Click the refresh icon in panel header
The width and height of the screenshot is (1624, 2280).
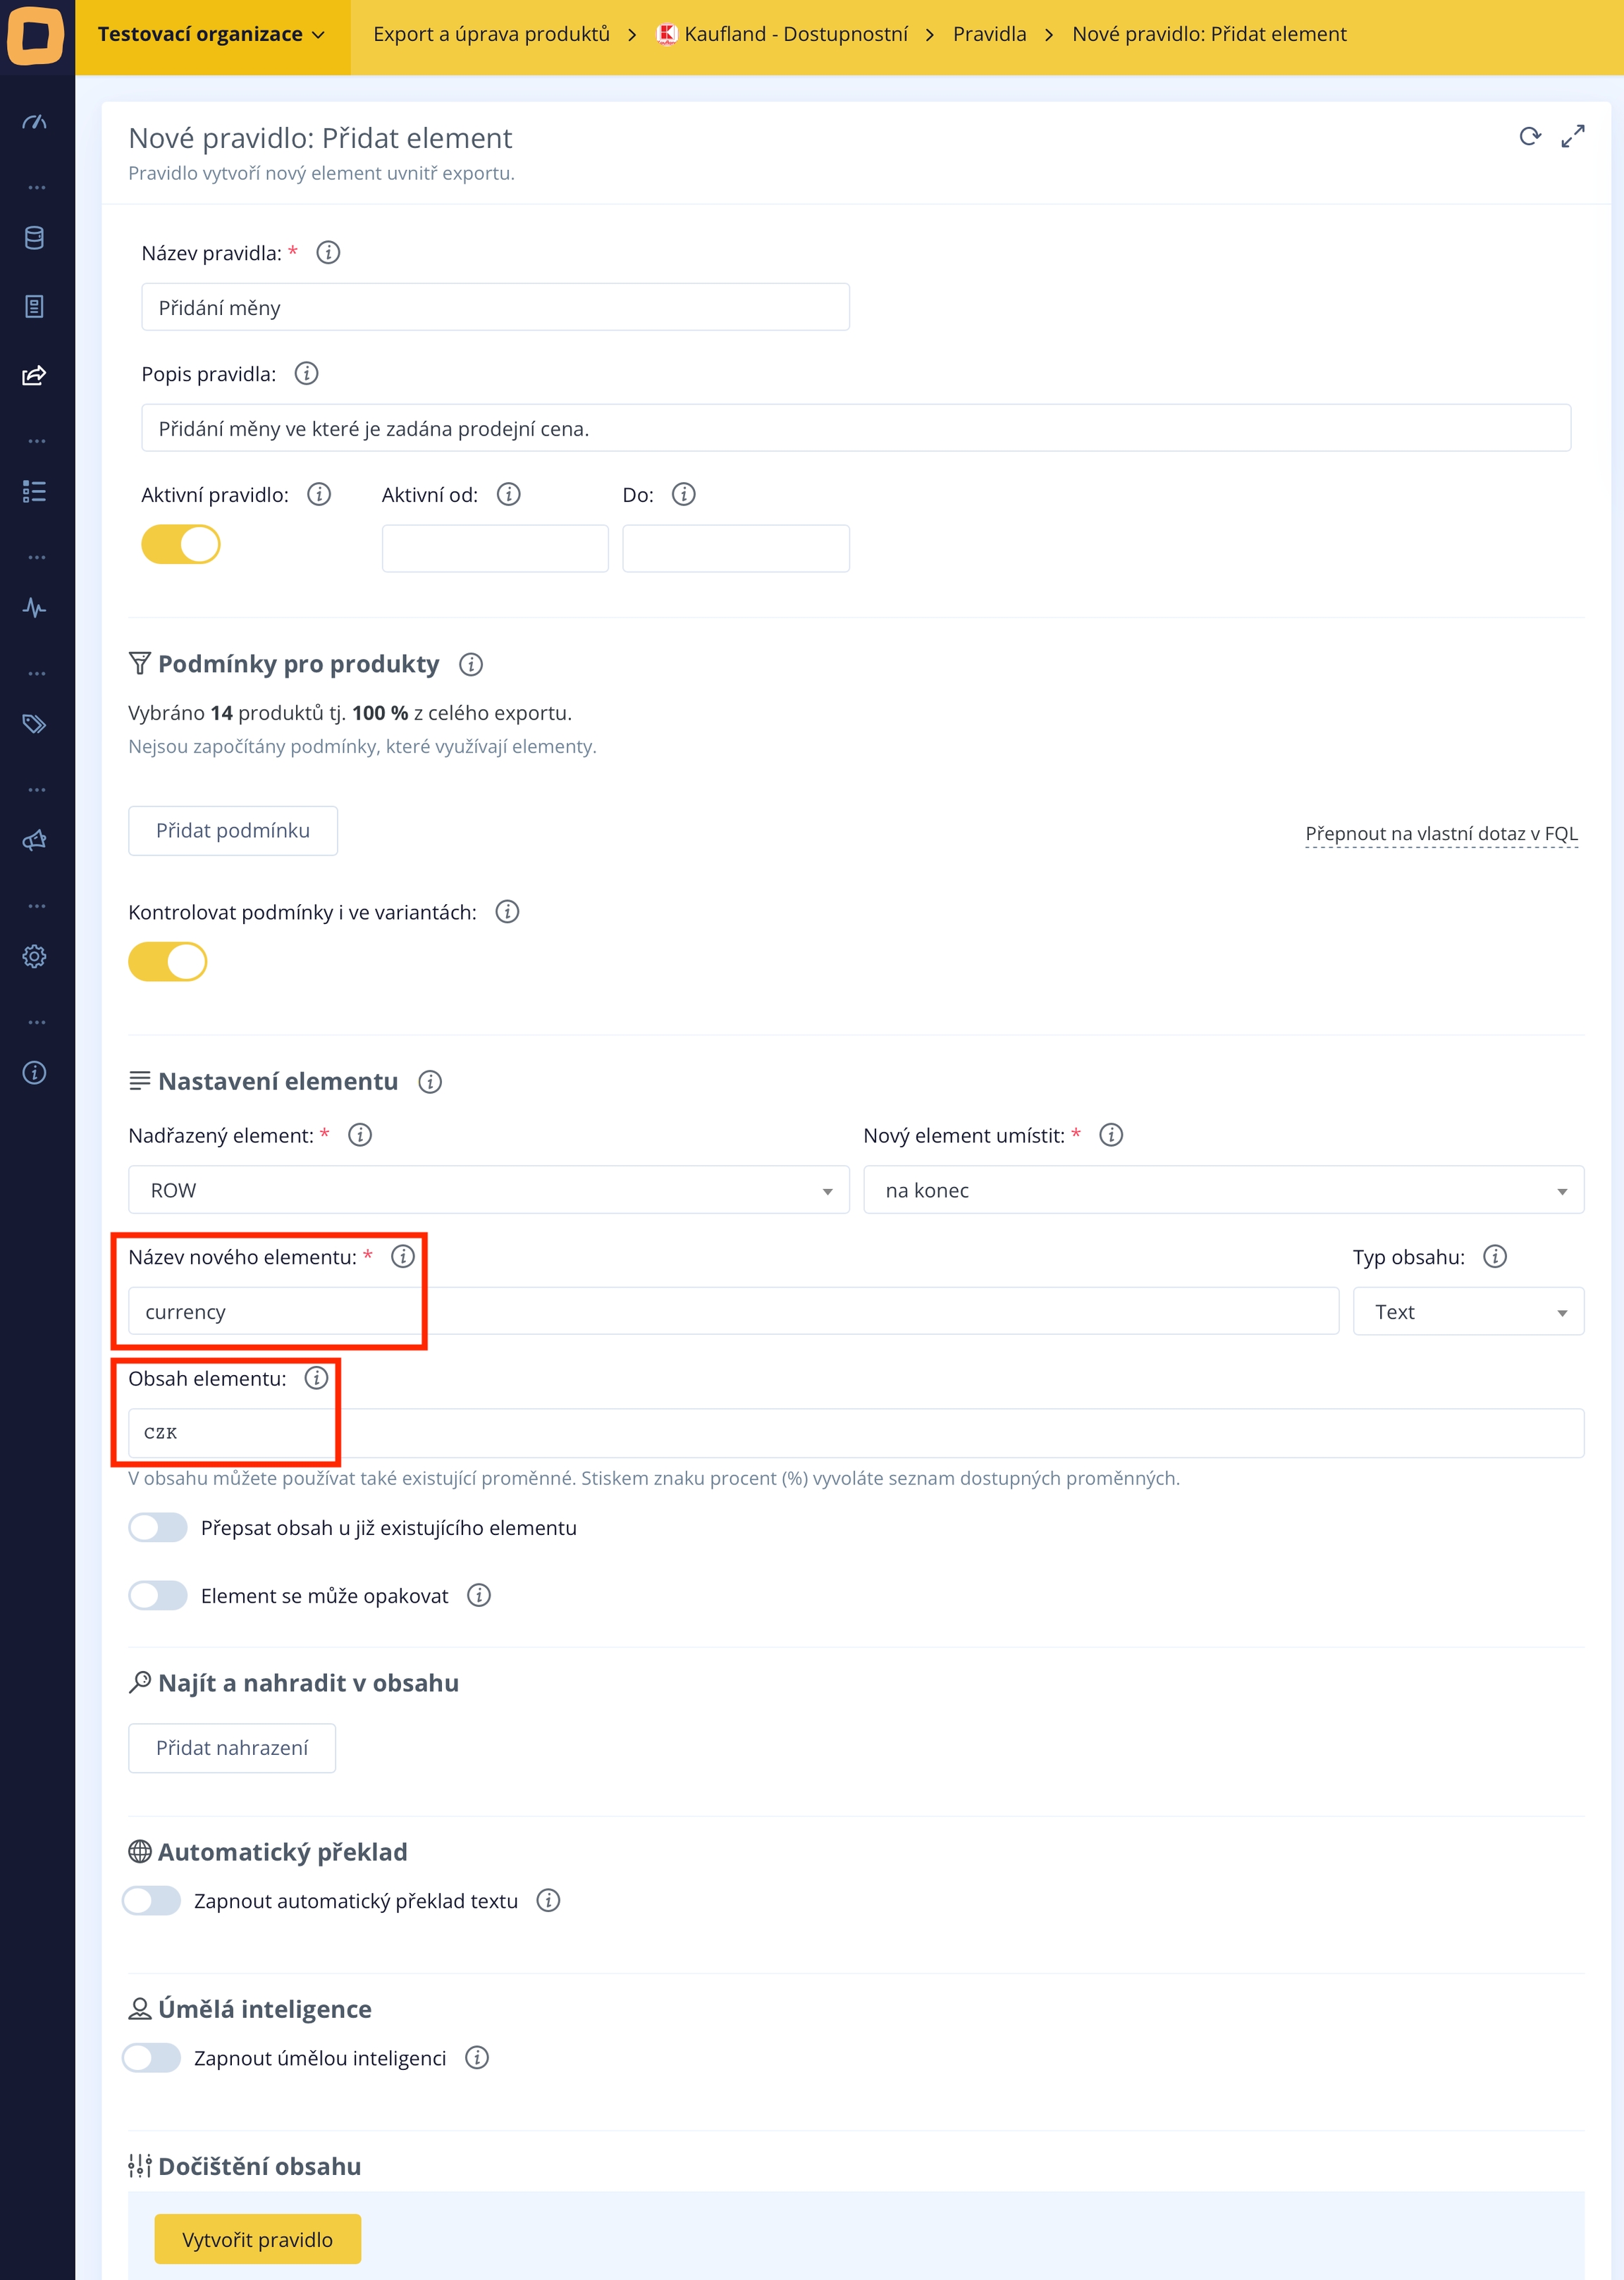click(1529, 136)
